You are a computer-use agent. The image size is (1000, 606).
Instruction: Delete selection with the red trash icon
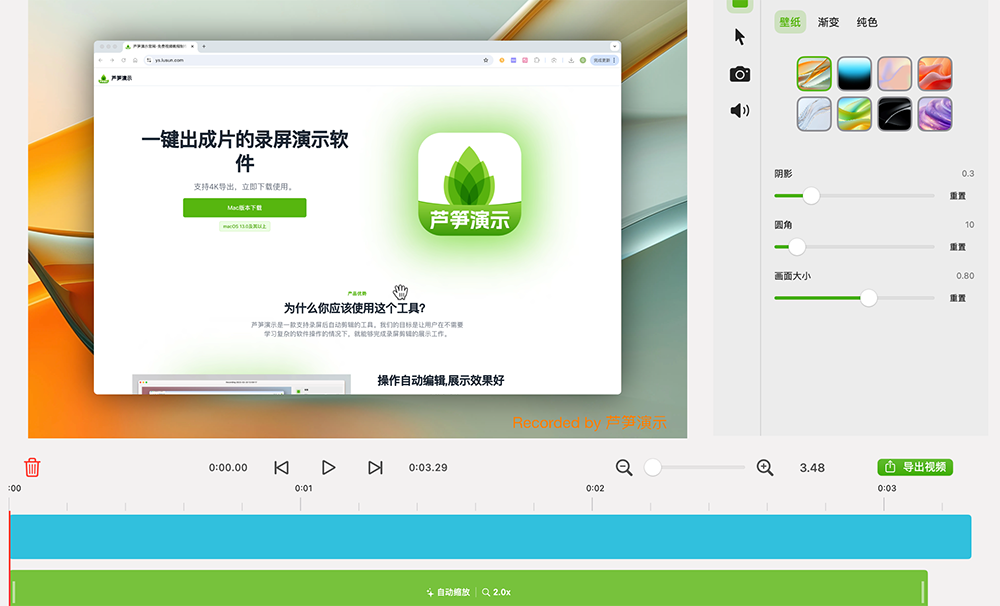[x=32, y=468]
